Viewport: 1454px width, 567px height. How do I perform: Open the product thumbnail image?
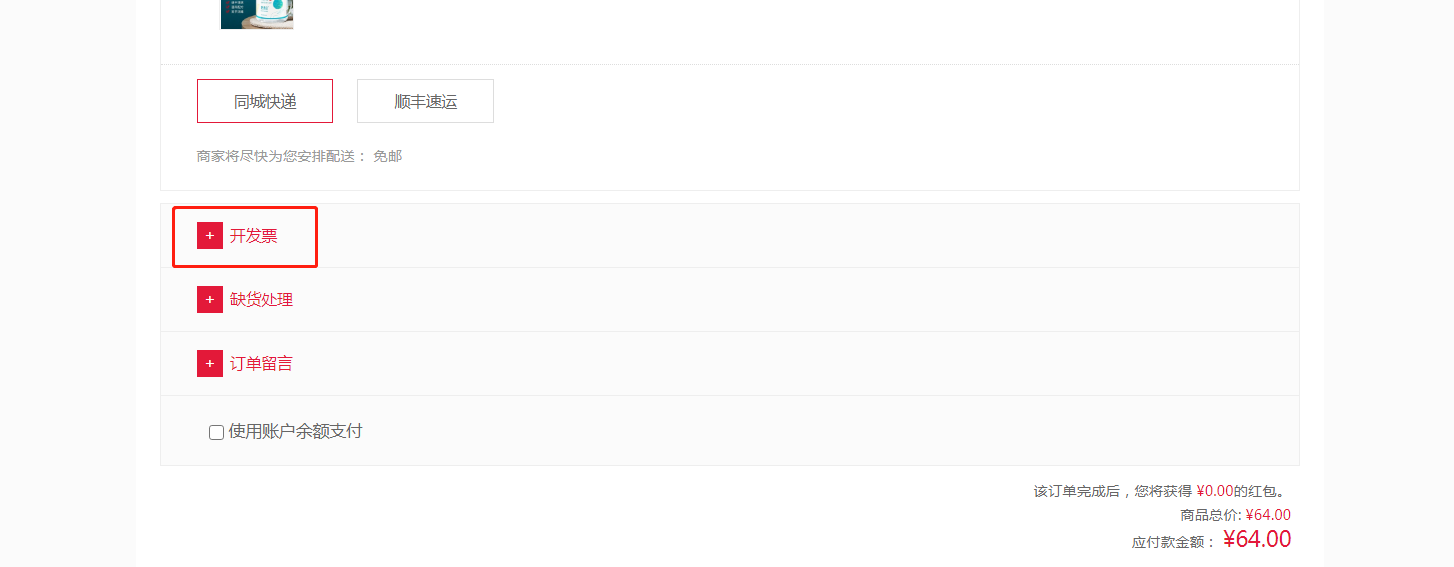(257, 14)
